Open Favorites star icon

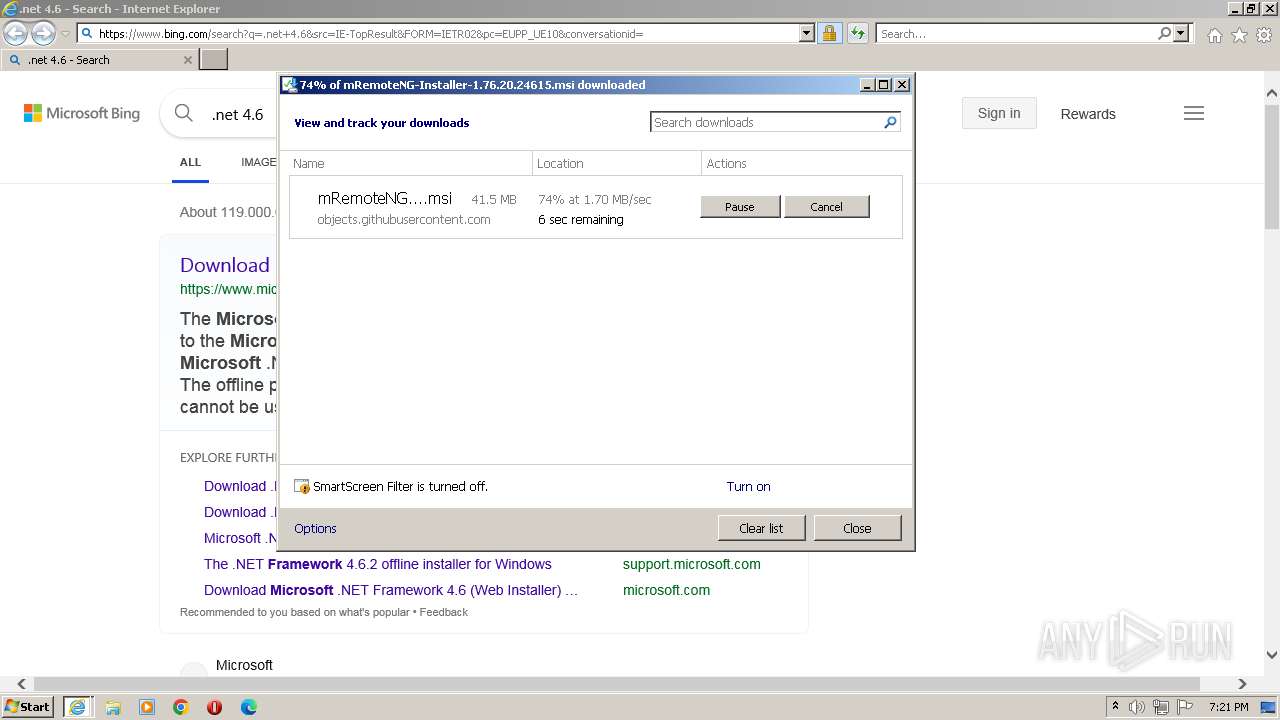1239,35
